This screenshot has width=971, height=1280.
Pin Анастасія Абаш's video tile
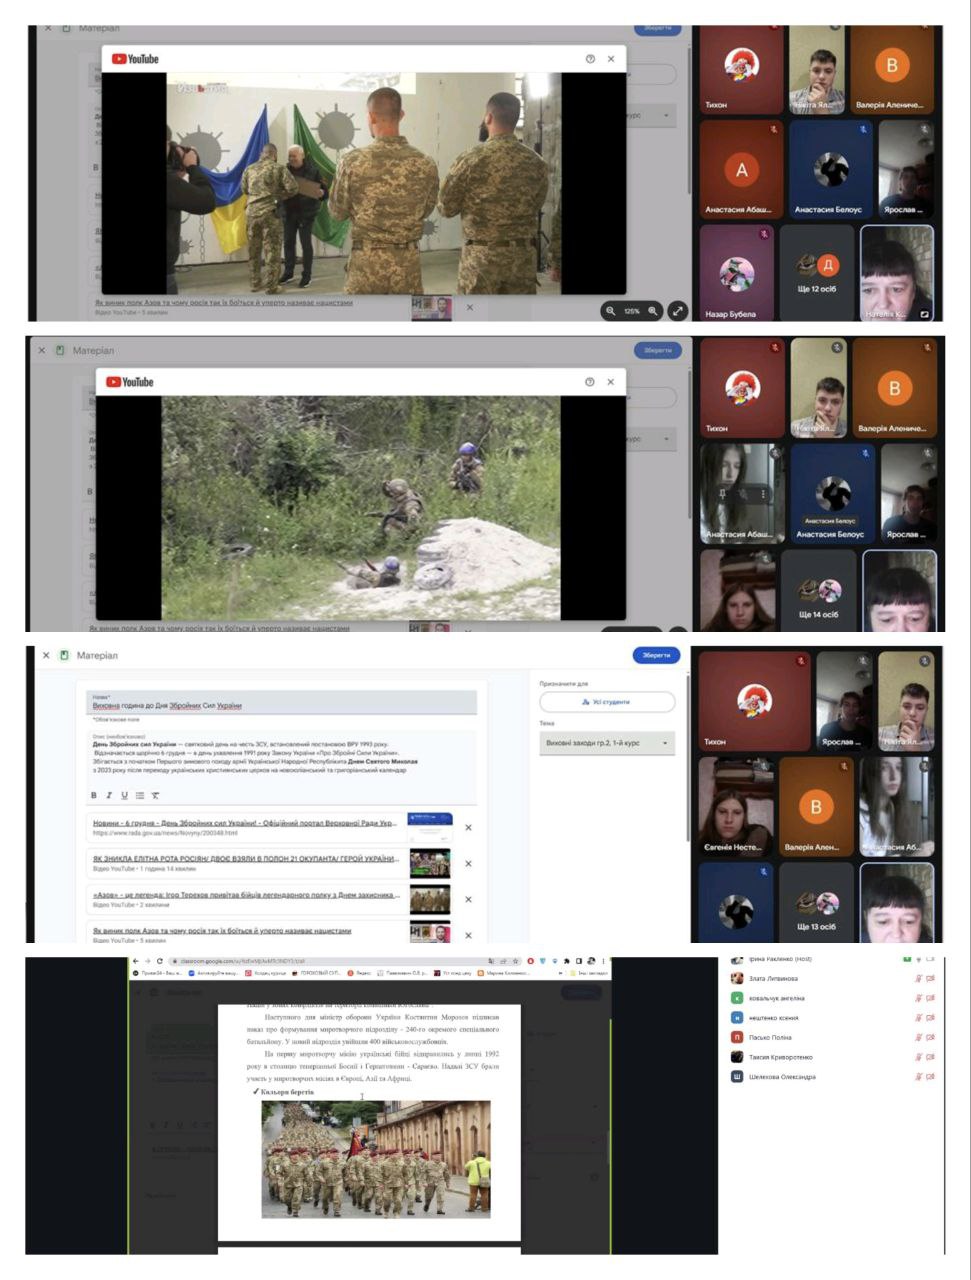(721, 494)
